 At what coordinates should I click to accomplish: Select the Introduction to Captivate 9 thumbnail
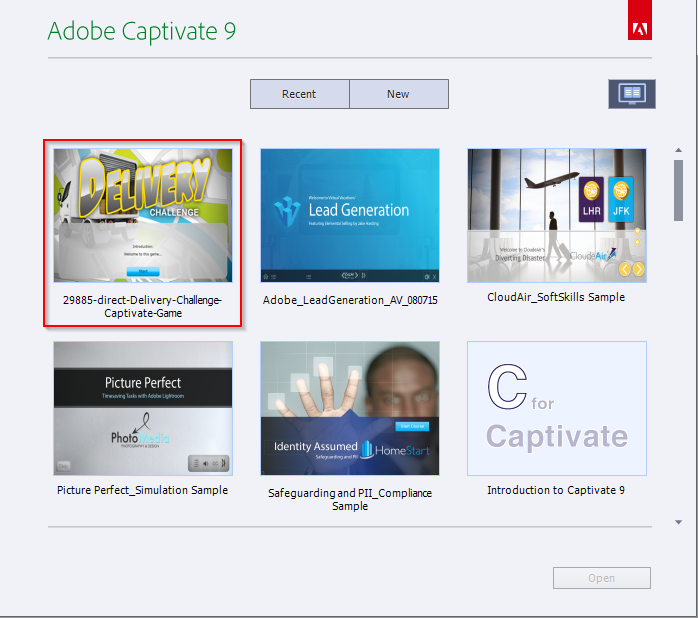click(x=556, y=408)
